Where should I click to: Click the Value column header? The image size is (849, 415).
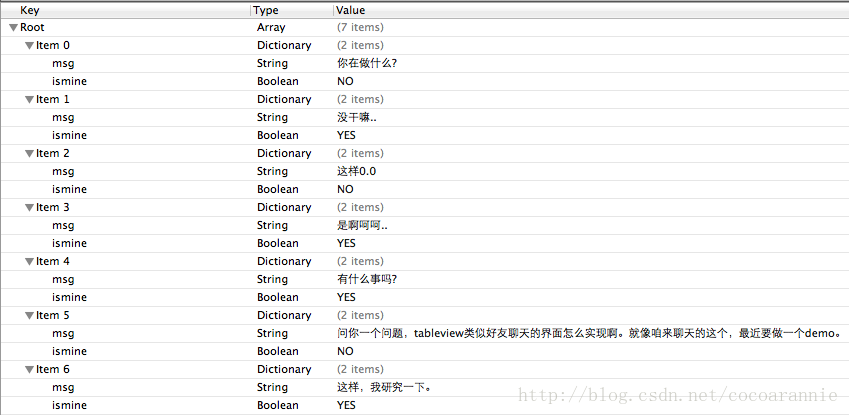pos(350,10)
